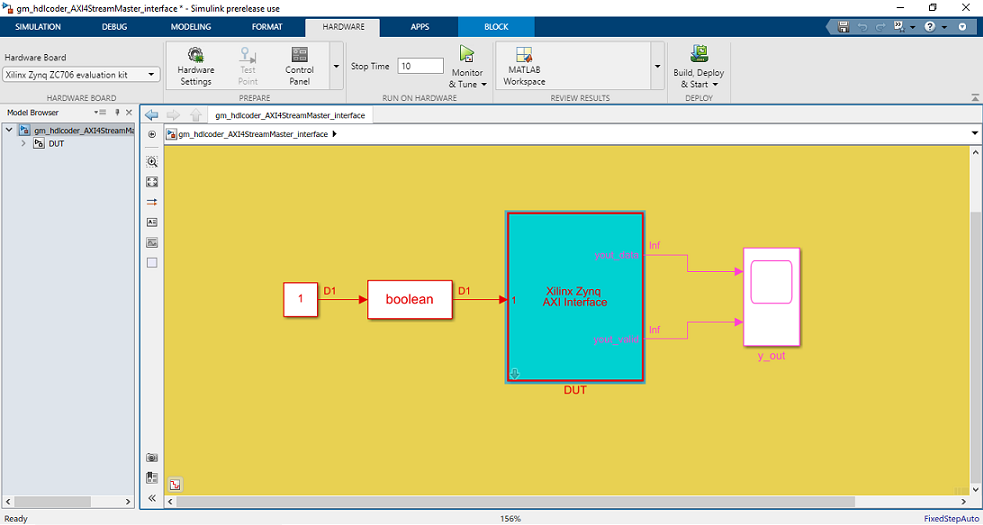Open the Hardware Board dropdown
The image size is (983, 525).
(x=81, y=75)
